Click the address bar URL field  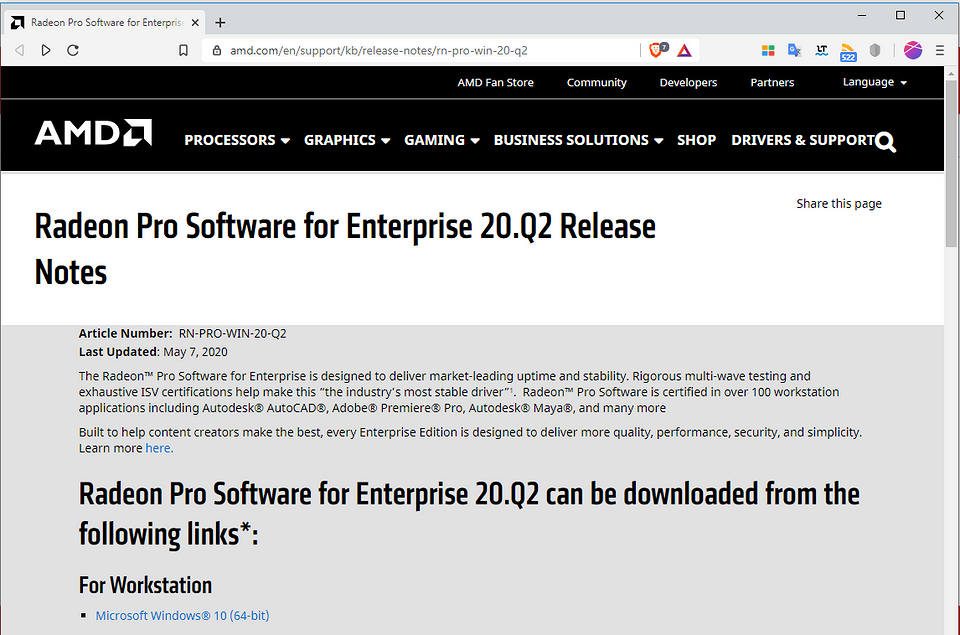[x=420, y=50]
